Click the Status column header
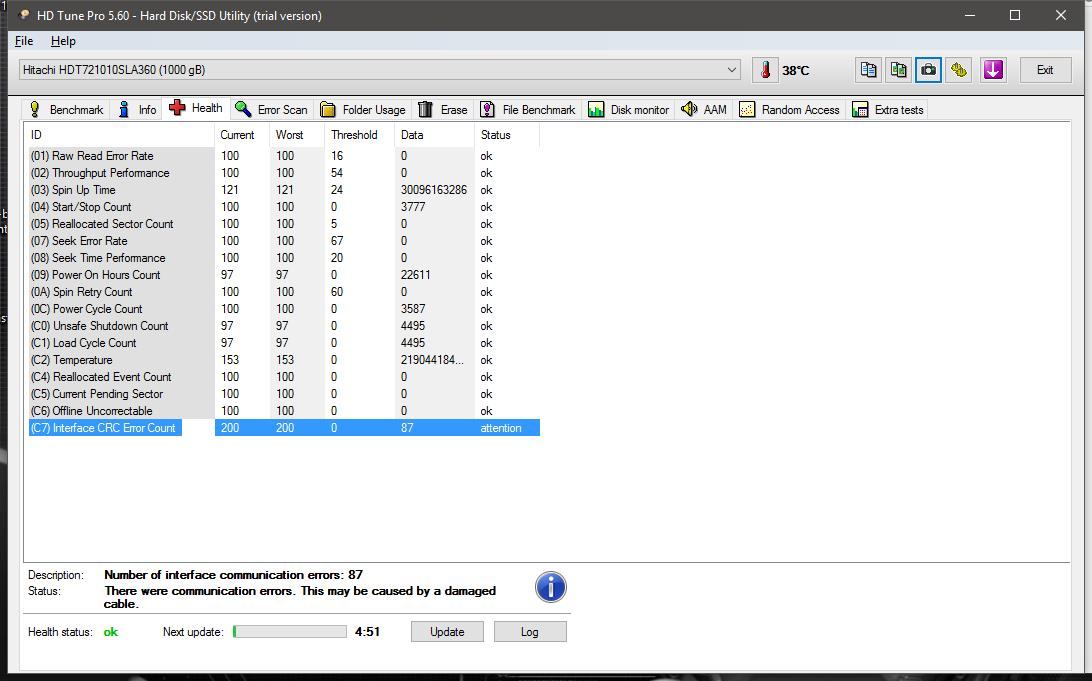This screenshot has height=681, width=1092. click(x=507, y=135)
